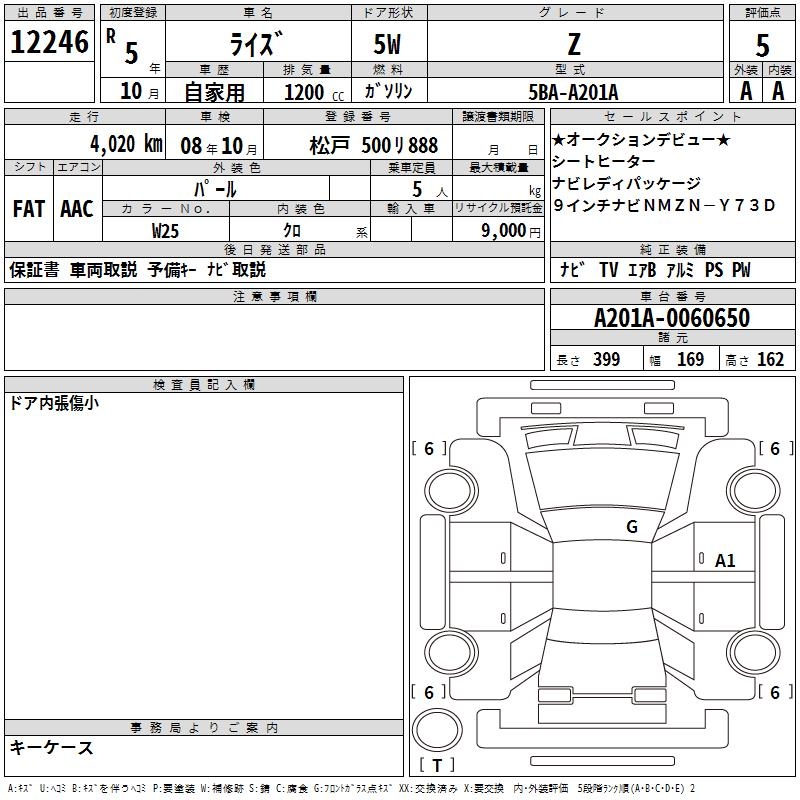Select the mileage 4,020 km
Image resolution: width=800 pixels, height=800 pixels.
(127, 144)
